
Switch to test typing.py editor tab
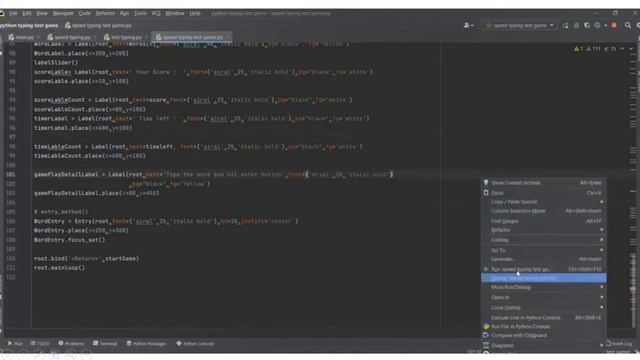pos(125,37)
